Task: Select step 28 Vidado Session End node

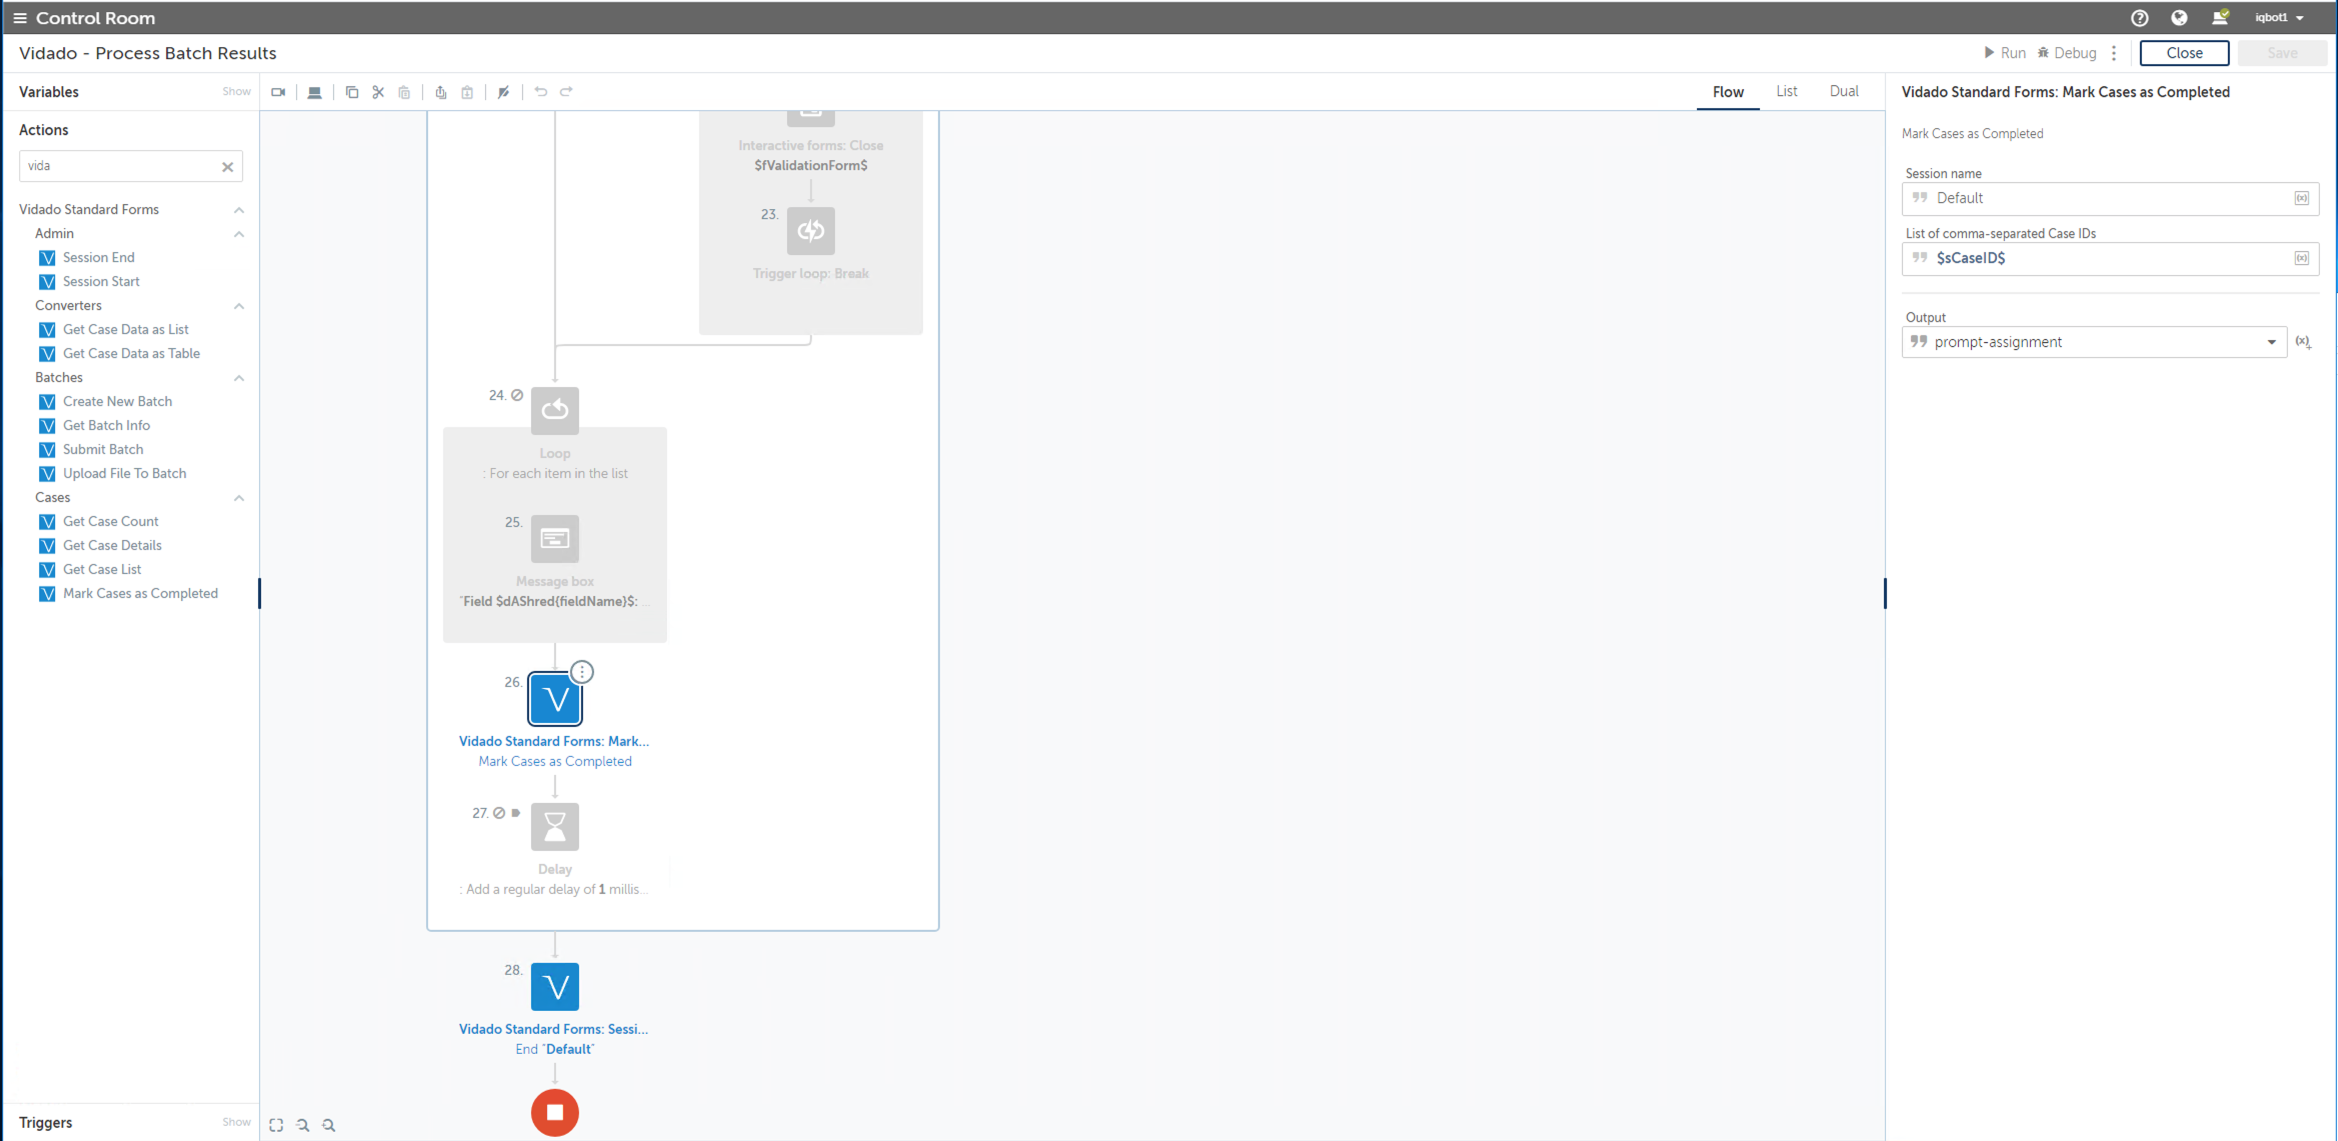Action: (x=555, y=987)
